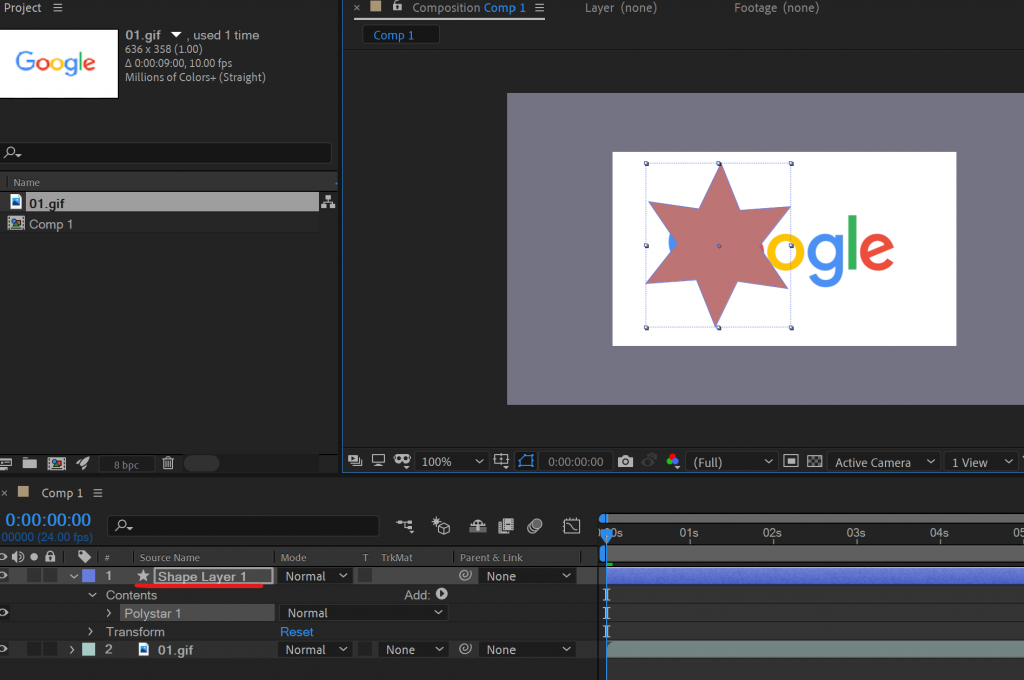
Task: Click the delete trash icon in Project panel
Action: tap(168, 463)
